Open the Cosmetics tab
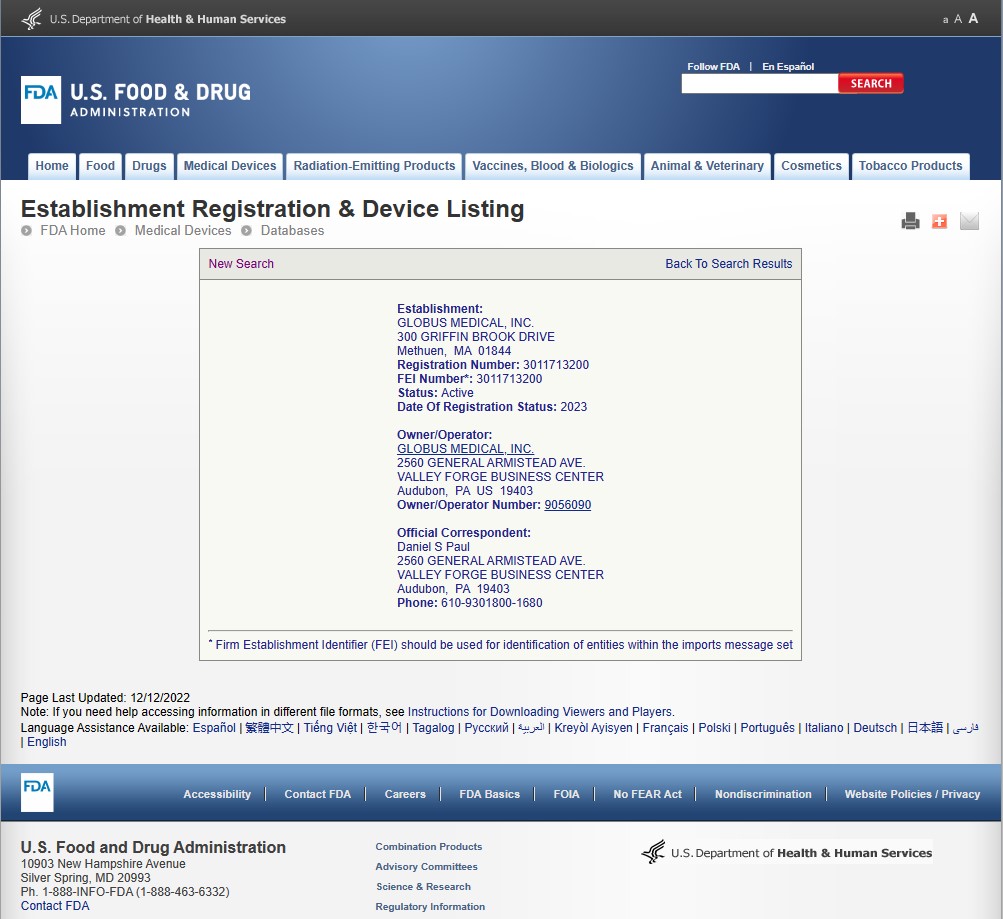The width and height of the screenshot is (1003, 919). 812,166
